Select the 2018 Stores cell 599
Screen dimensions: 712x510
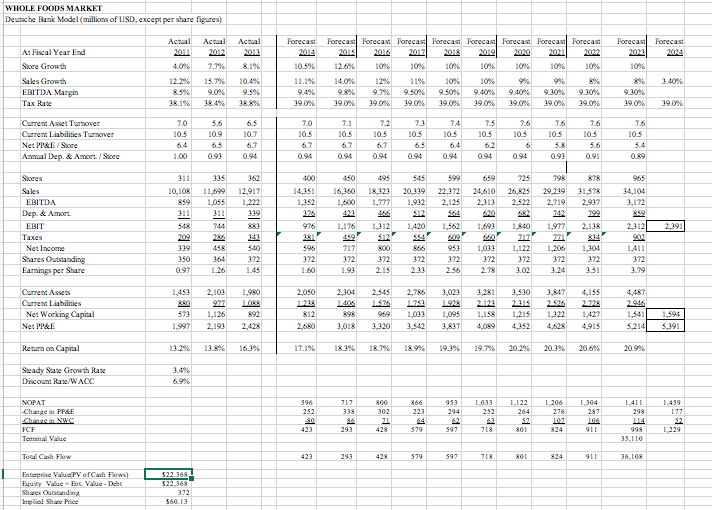[x=454, y=178]
